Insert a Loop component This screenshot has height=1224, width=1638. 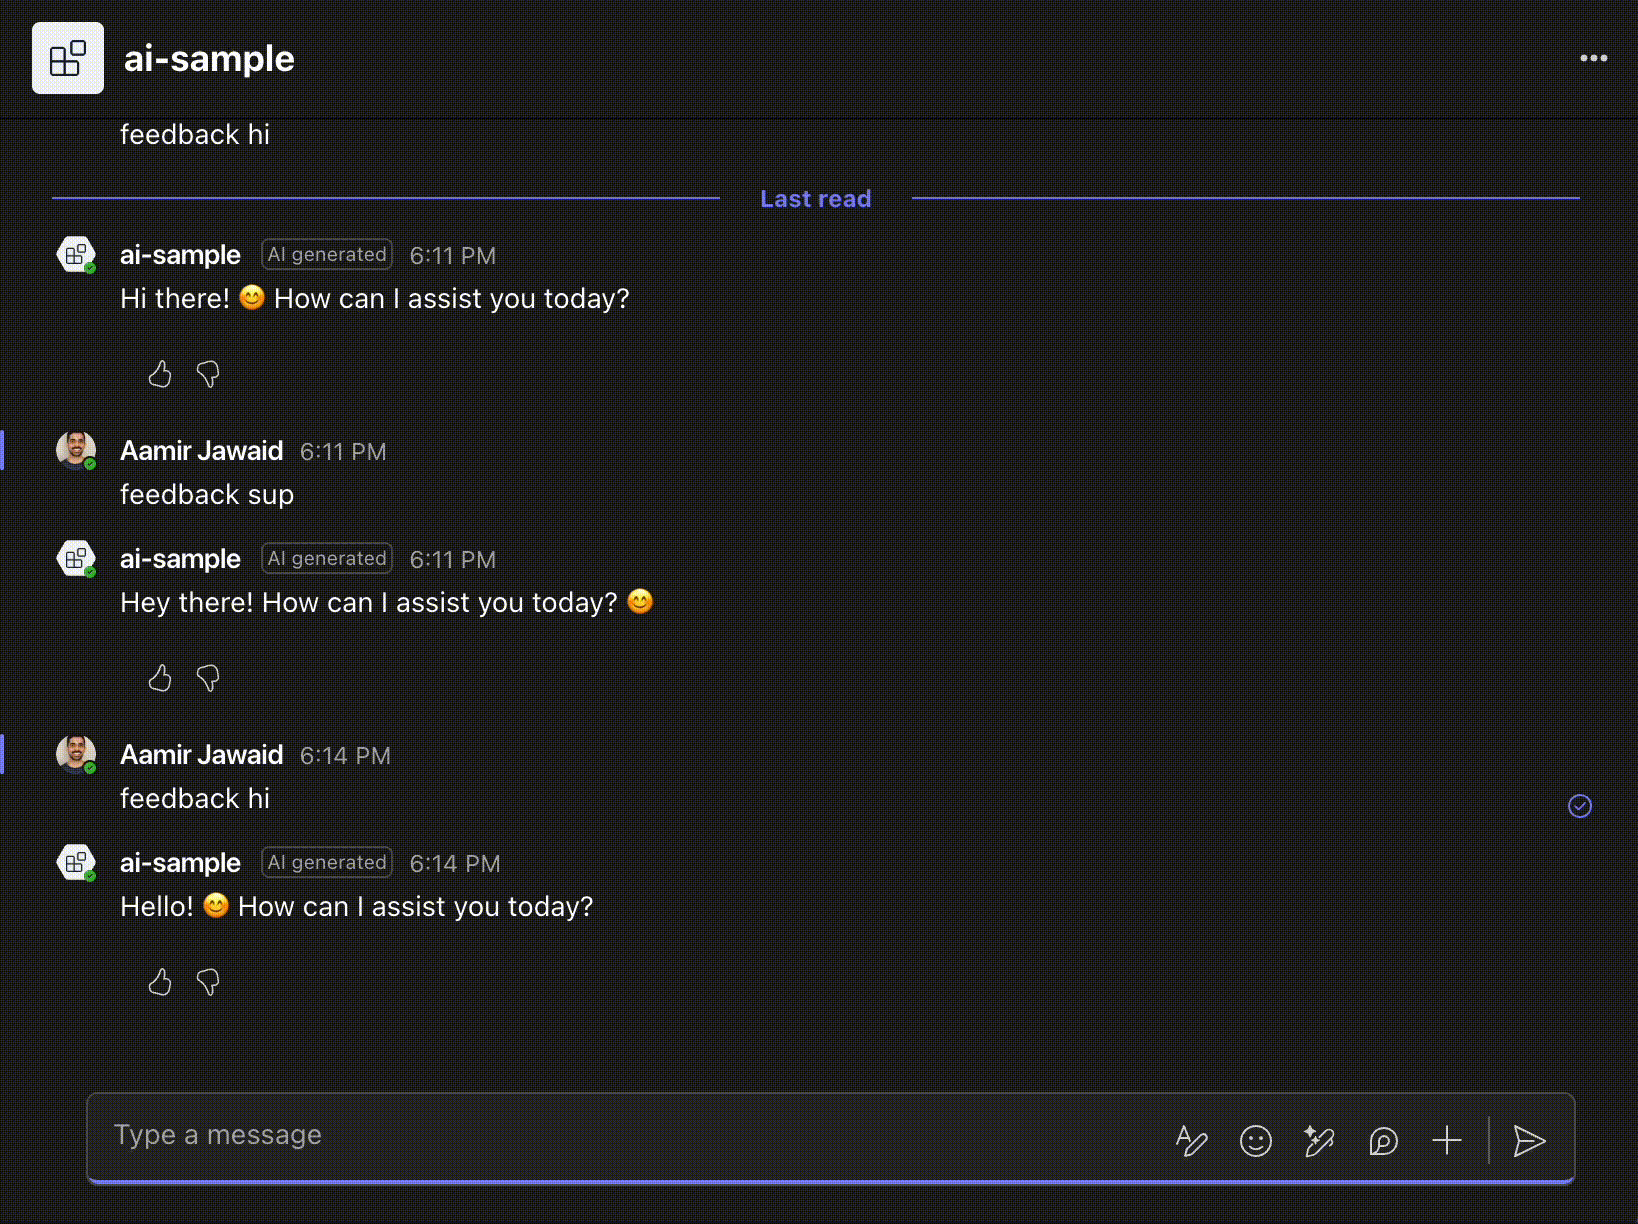coord(1383,1140)
